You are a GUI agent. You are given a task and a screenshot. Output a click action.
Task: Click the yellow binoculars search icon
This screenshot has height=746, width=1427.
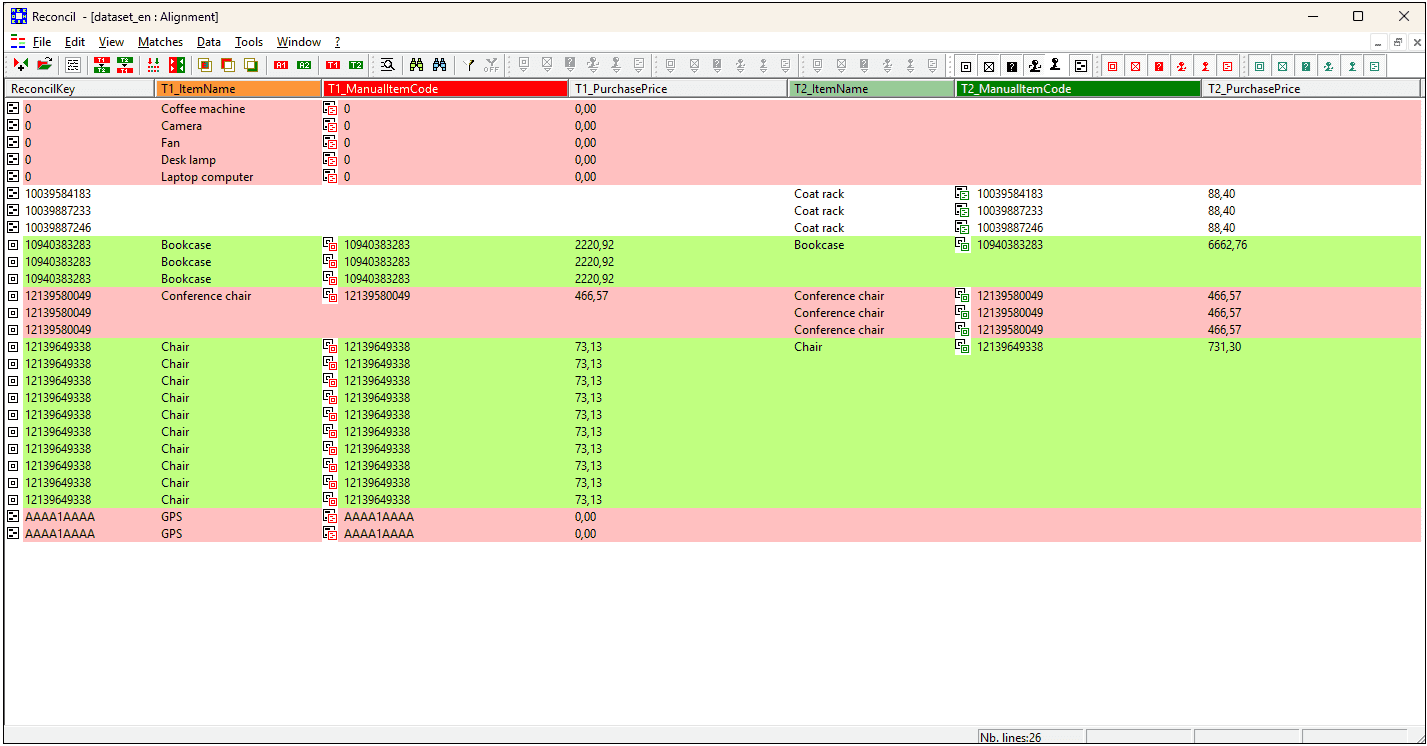[x=417, y=65]
